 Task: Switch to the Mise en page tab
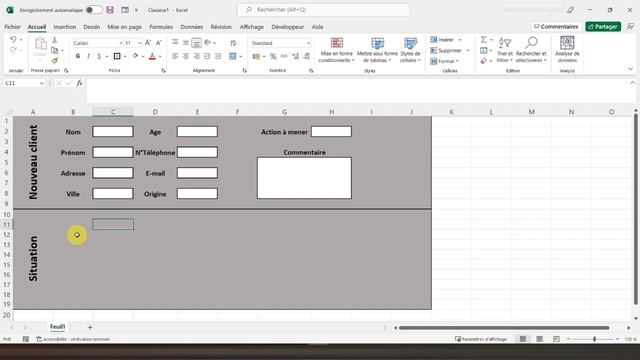124,27
